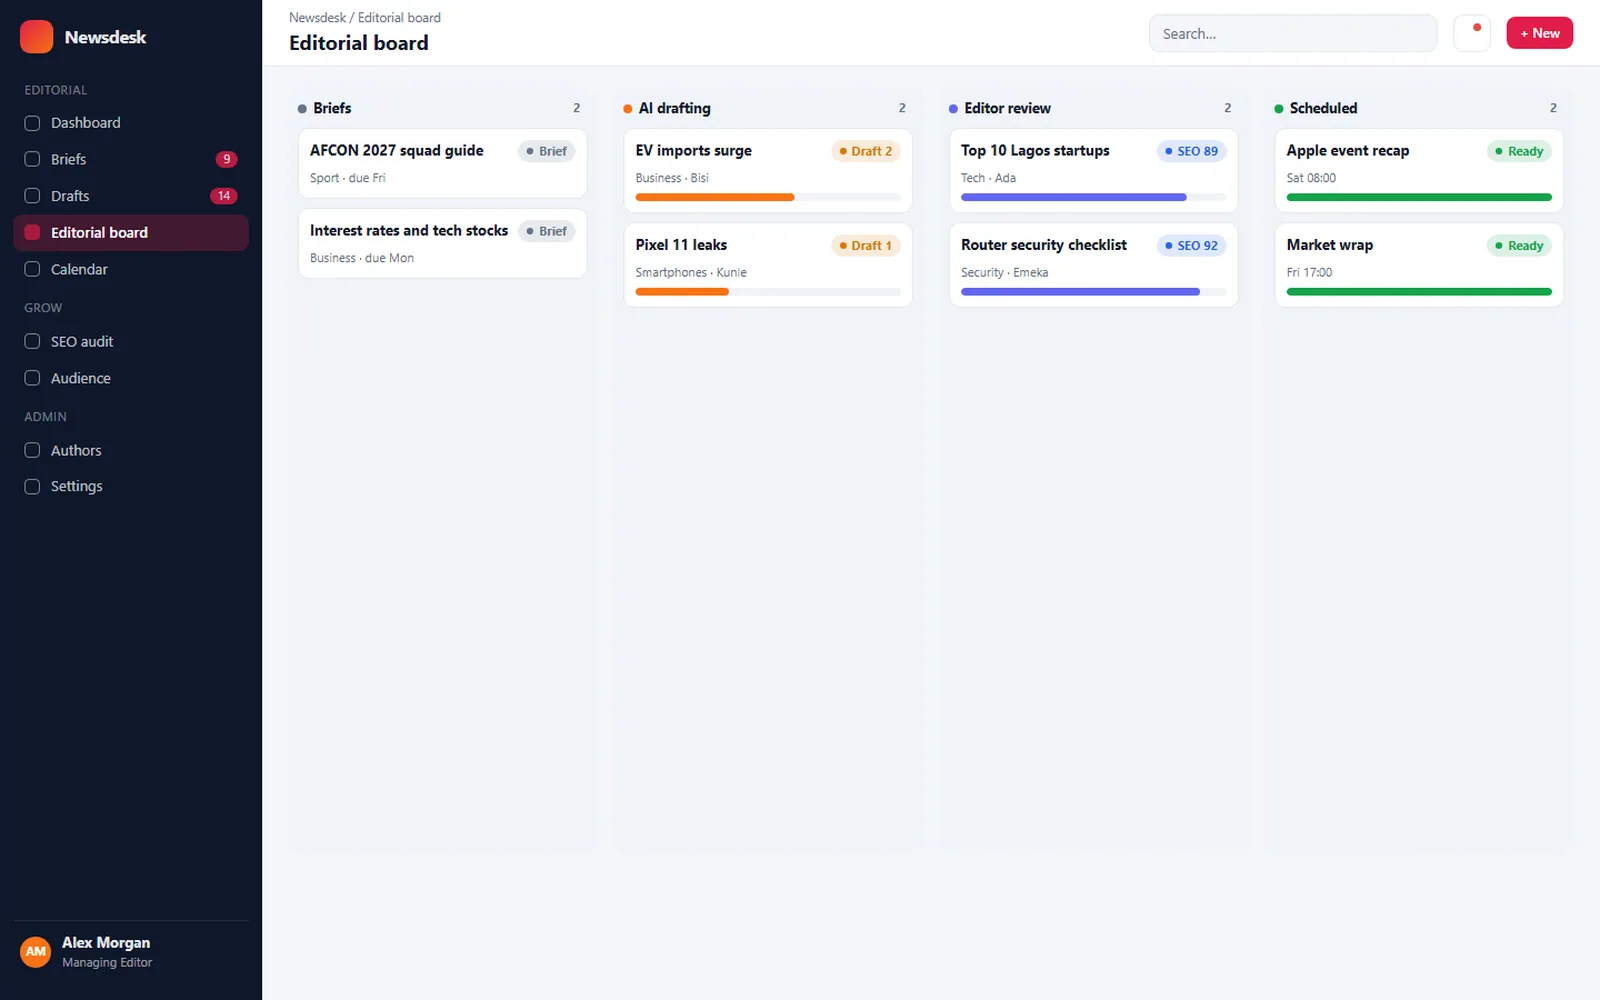The image size is (1600, 1000).
Task: Click the + New button
Action: pos(1539,33)
